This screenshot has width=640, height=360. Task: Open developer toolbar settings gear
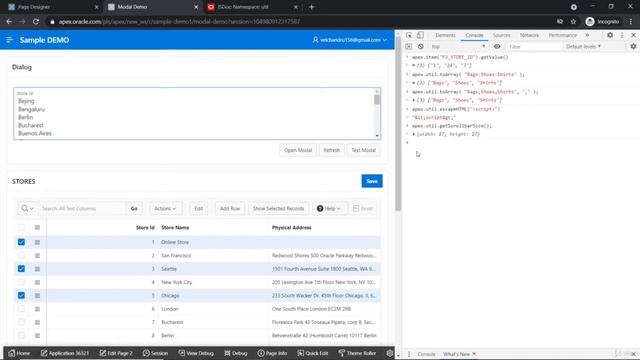(390, 353)
